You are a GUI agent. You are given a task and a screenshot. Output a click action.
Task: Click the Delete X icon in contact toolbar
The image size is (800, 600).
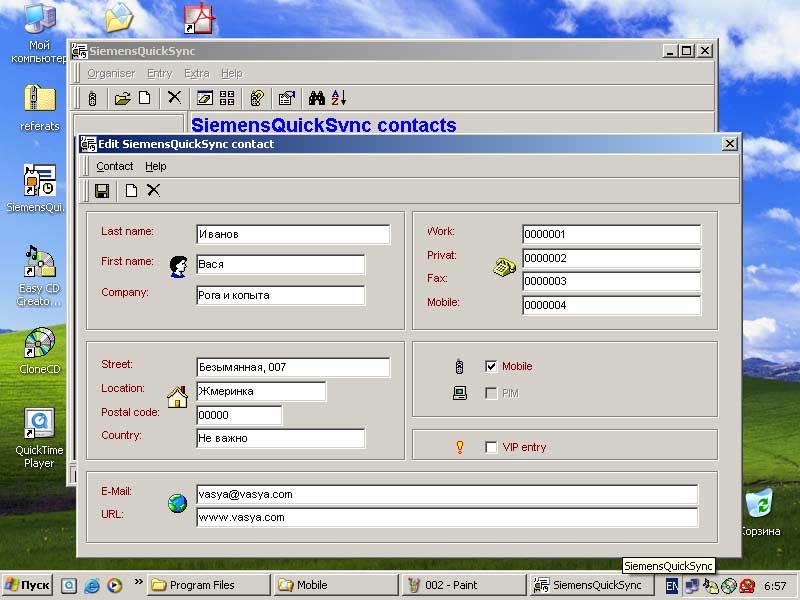[153, 190]
